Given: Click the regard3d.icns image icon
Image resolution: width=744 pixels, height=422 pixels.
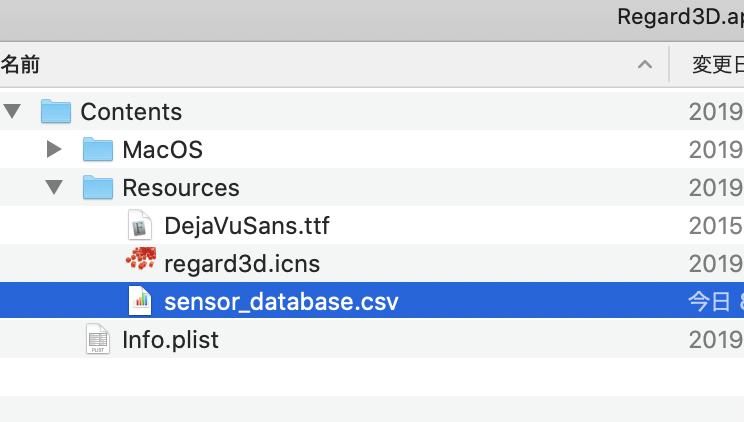Looking at the screenshot, I should pyautogui.click(x=140, y=263).
